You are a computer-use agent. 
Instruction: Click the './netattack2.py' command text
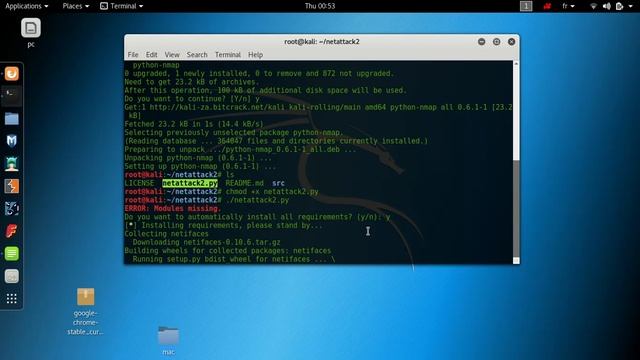(257, 200)
